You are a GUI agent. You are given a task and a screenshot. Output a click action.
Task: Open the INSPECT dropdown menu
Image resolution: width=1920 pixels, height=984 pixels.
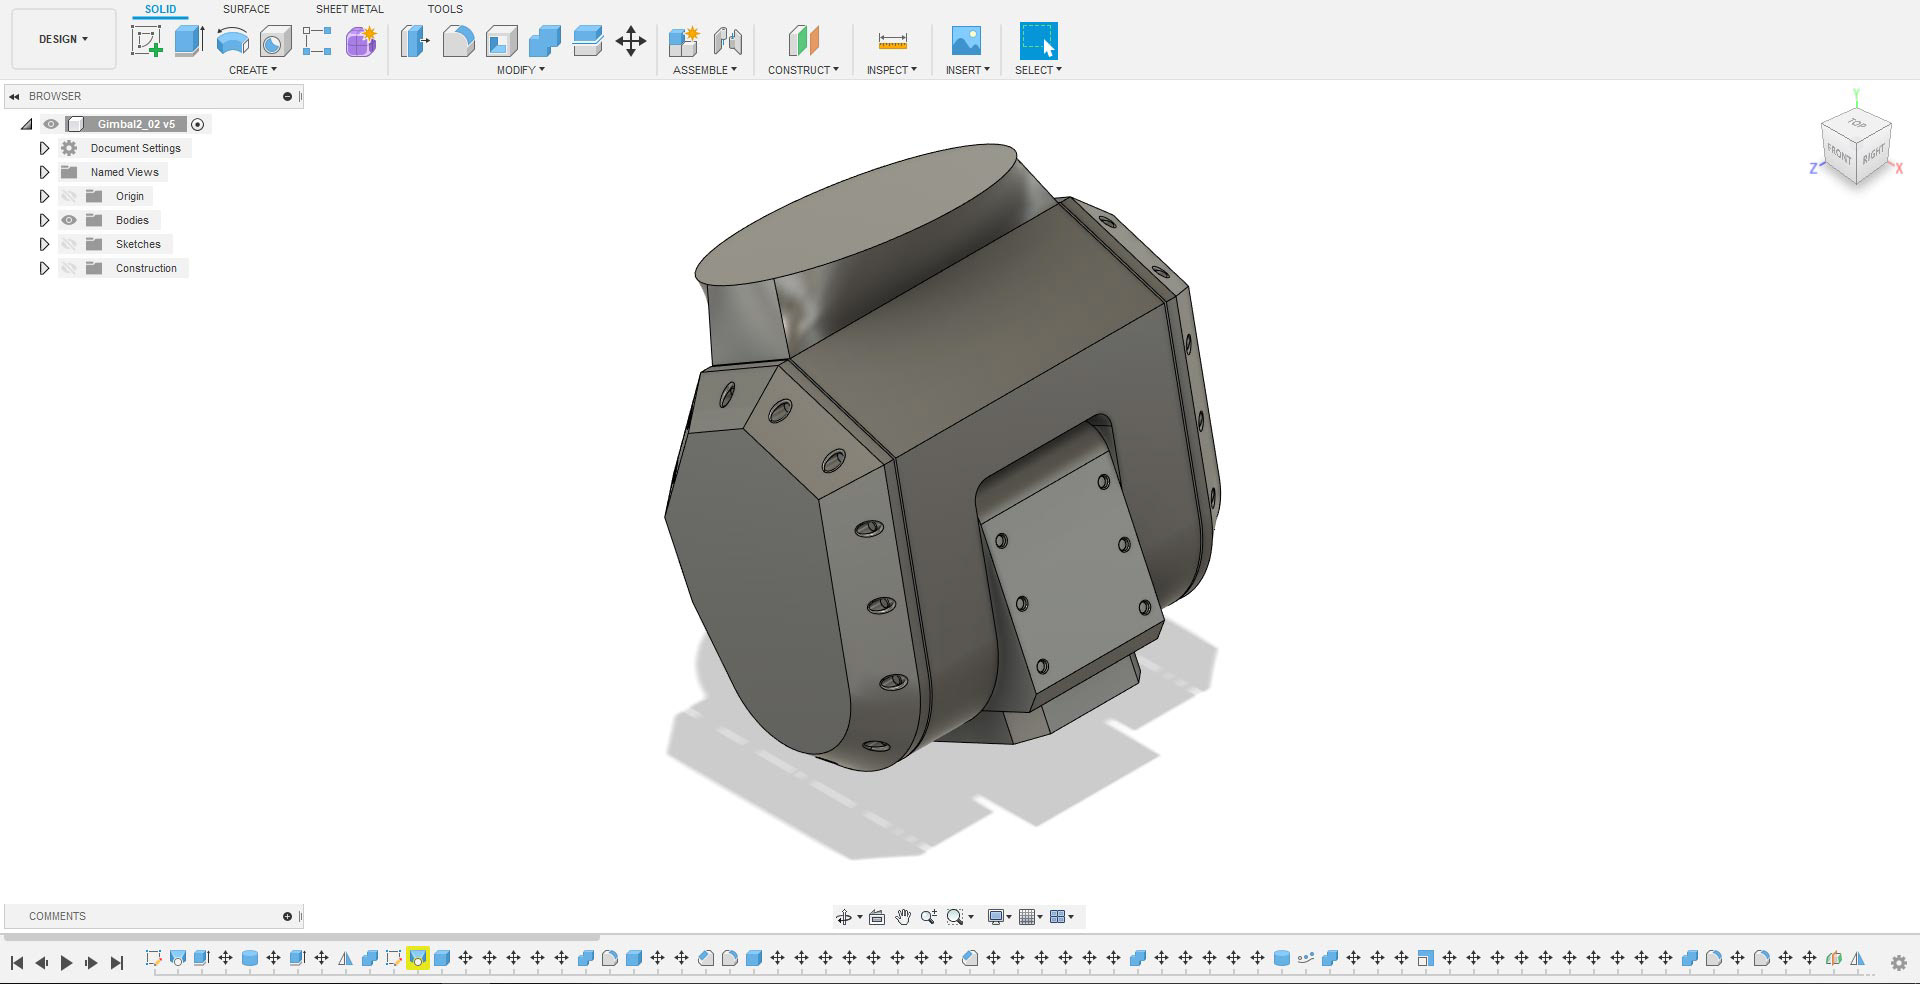[892, 70]
